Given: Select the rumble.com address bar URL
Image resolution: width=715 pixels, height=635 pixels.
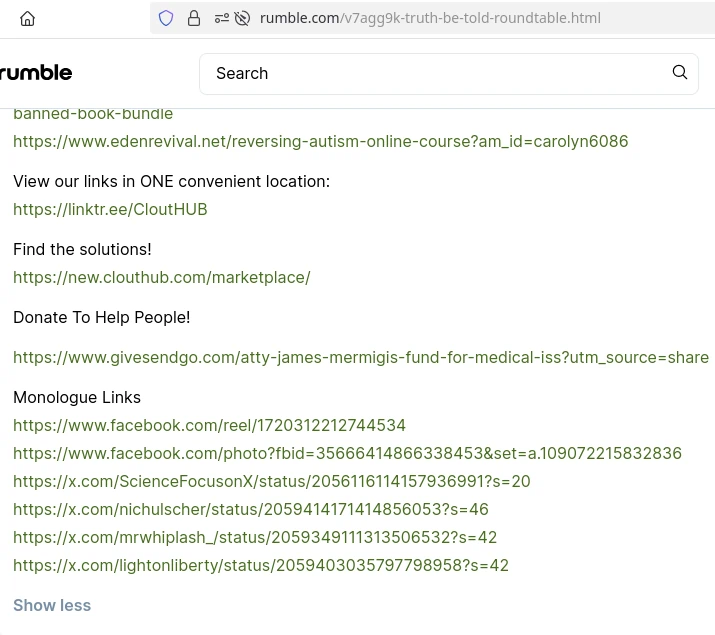Looking at the screenshot, I should 430,18.
